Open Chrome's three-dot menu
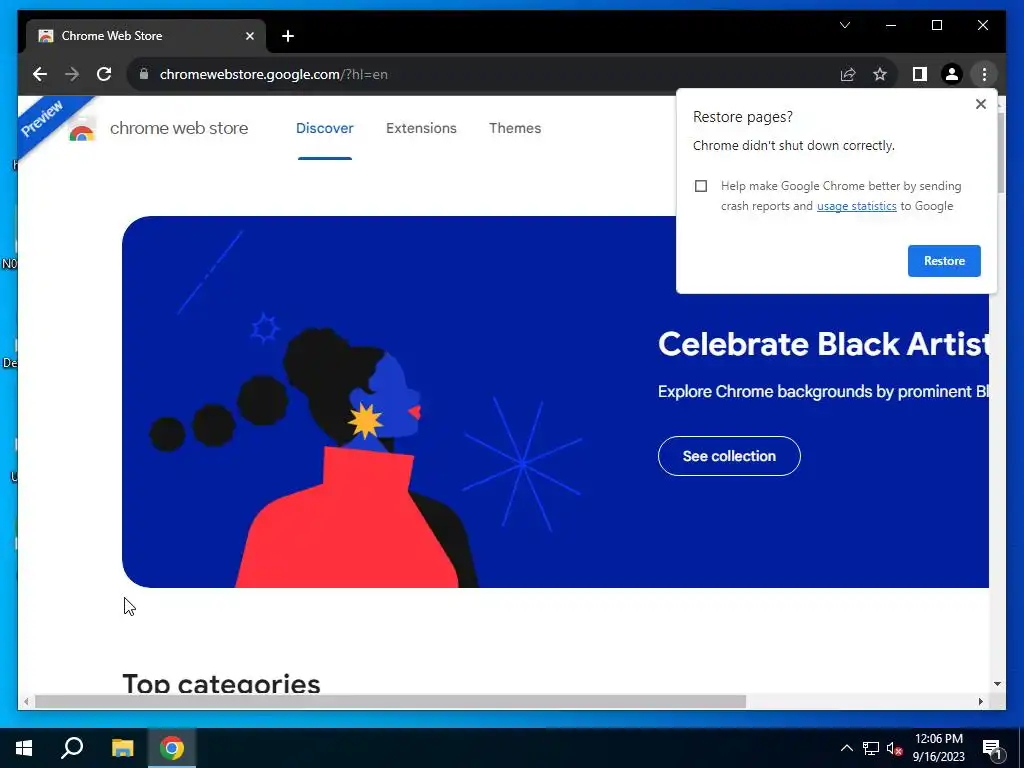Image resolution: width=1024 pixels, height=768 pixels. [984, 74]
